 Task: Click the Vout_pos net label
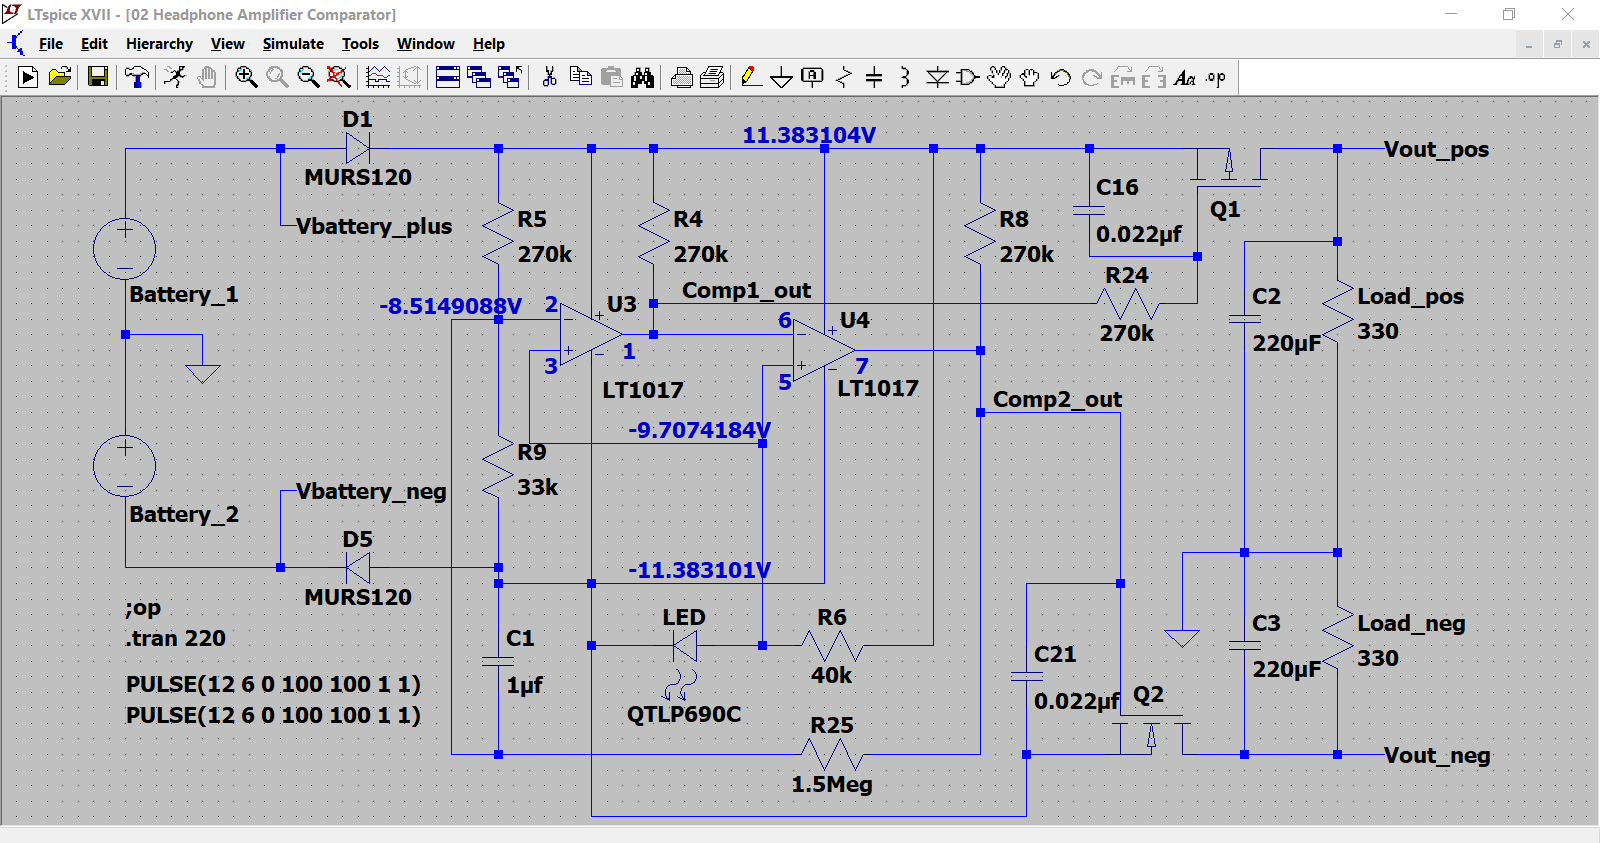pyautogui.click(x=1436, y=149)
